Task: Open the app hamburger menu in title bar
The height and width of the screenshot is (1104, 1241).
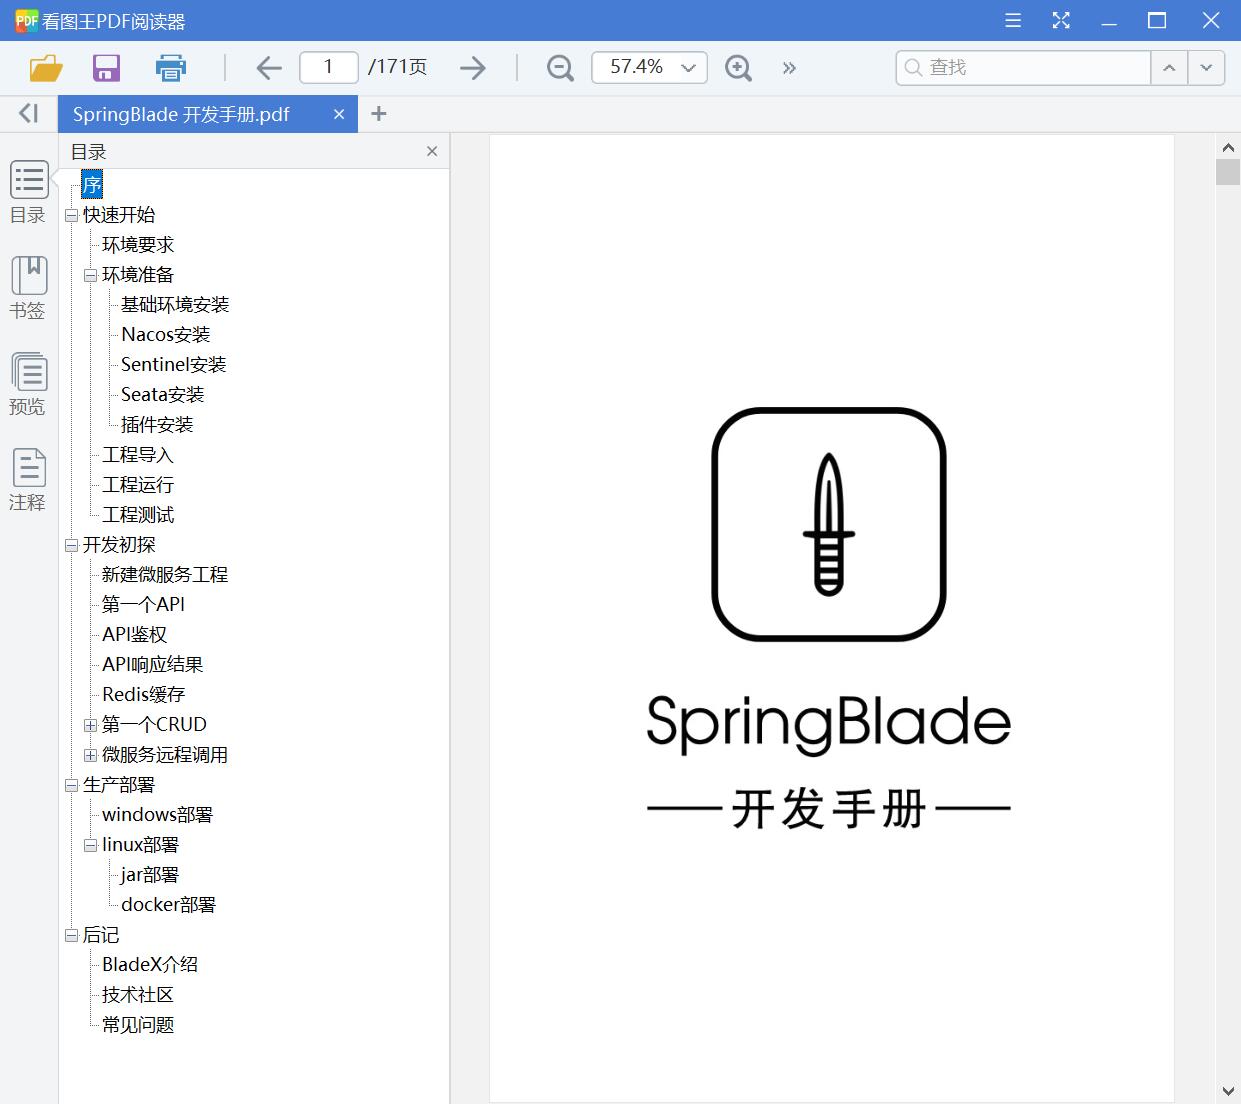Action: [x=1013, y=20]
